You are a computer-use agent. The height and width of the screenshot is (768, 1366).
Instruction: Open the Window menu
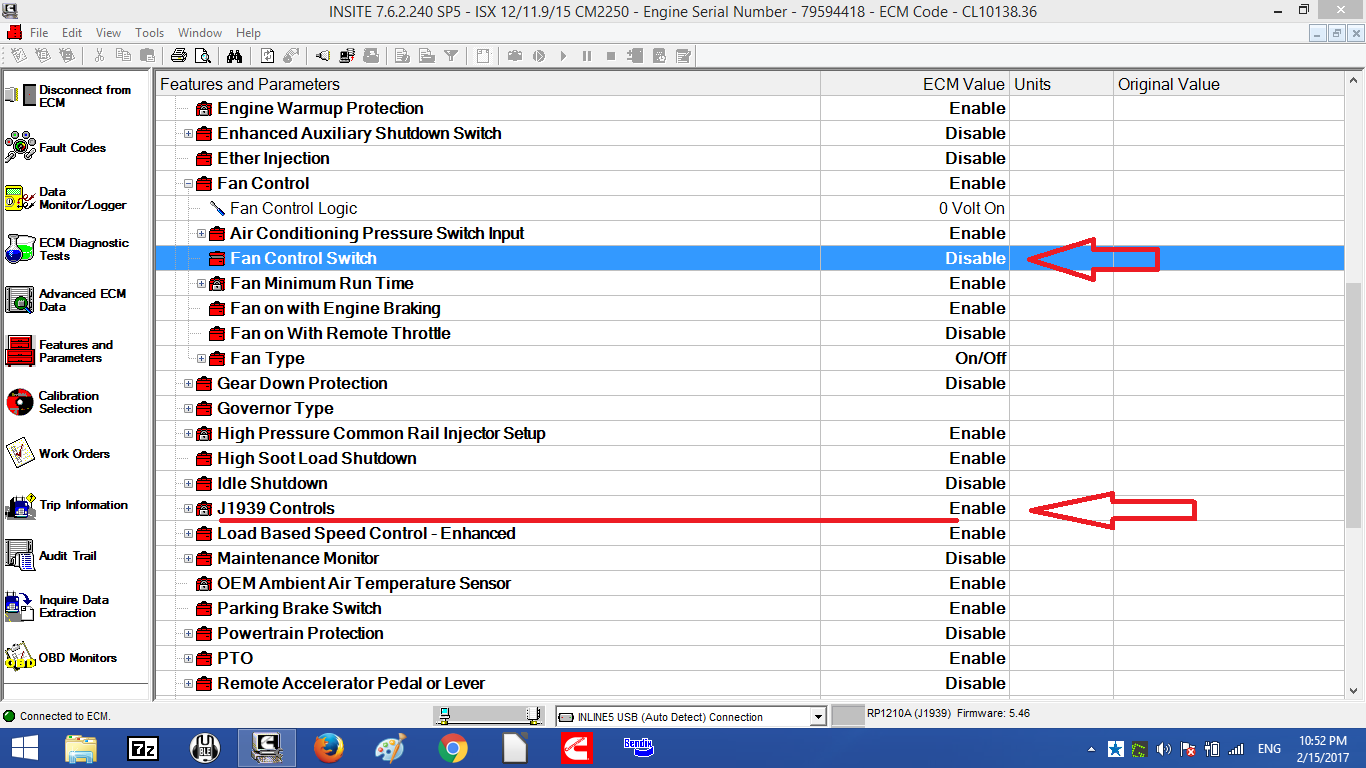[x=200, y=33]
